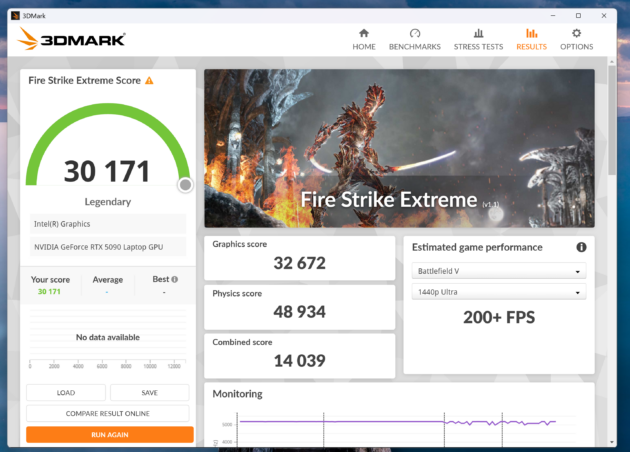
Task: Open the Benchmarks gauge icon
Action: (x=415, y=33)
